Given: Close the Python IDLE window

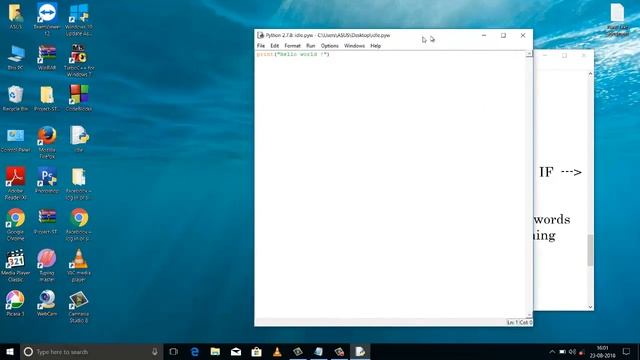Looking at the screenshot, I should point(523,36).
